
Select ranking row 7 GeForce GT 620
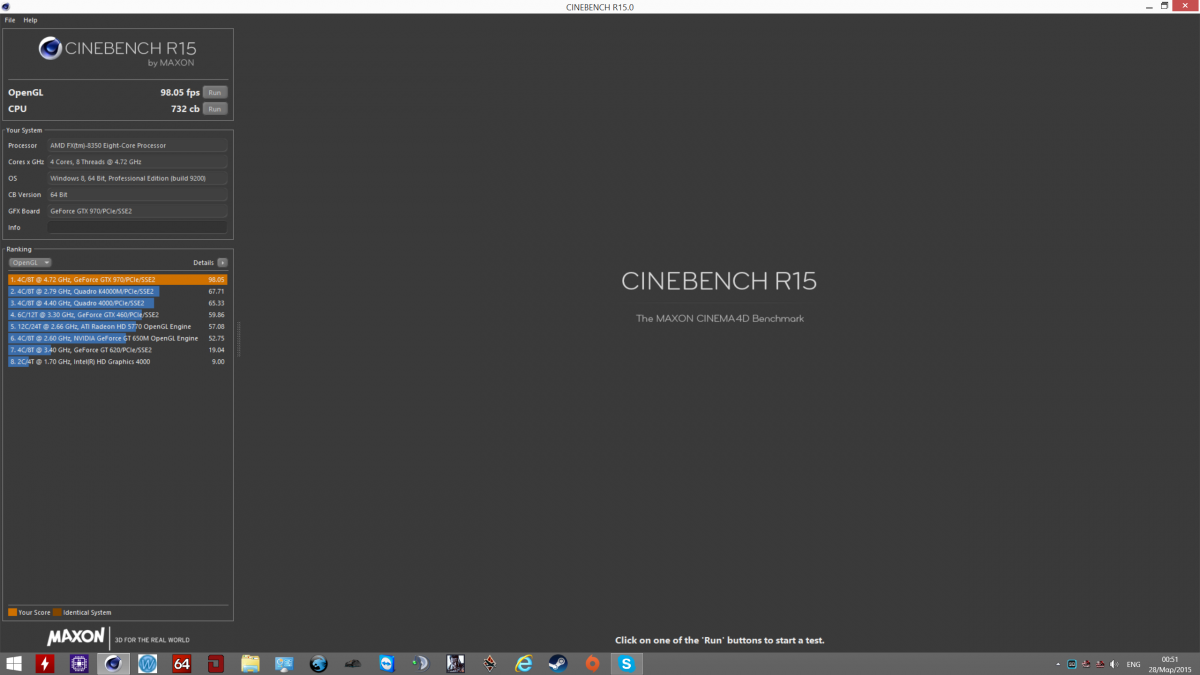coord(117,350)
